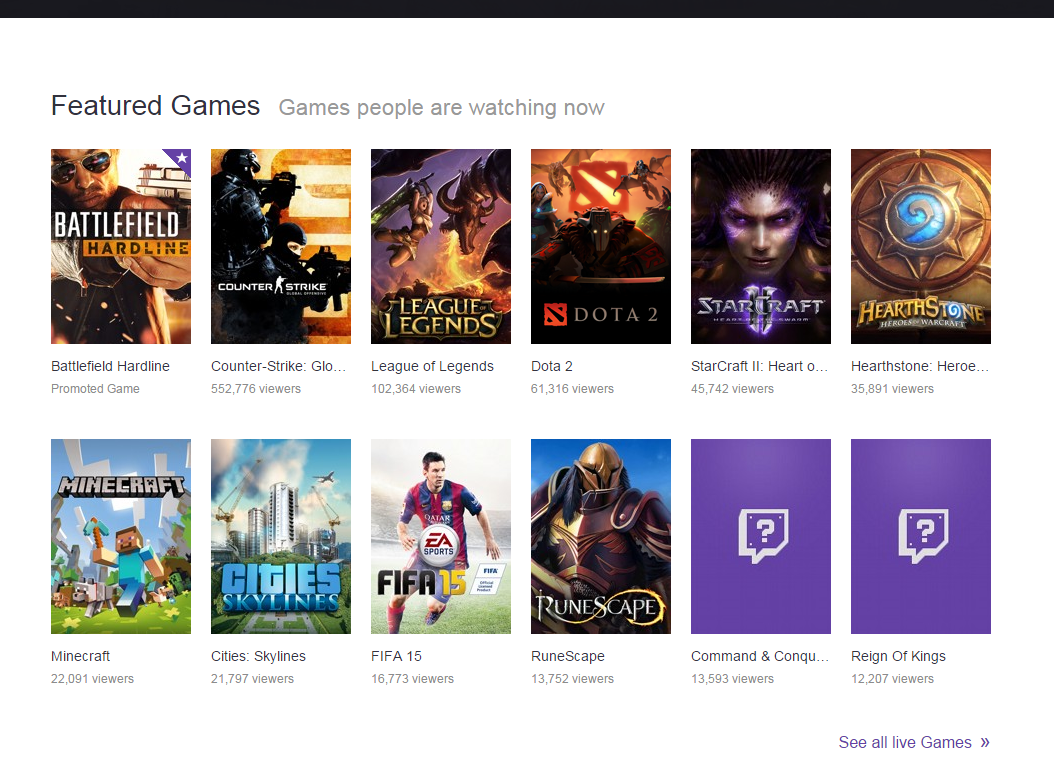Image resolution: width=1054 pixels, height=775 pixels.
Task: Click the Games people are watching now subtitle
Action: point(442,108)
